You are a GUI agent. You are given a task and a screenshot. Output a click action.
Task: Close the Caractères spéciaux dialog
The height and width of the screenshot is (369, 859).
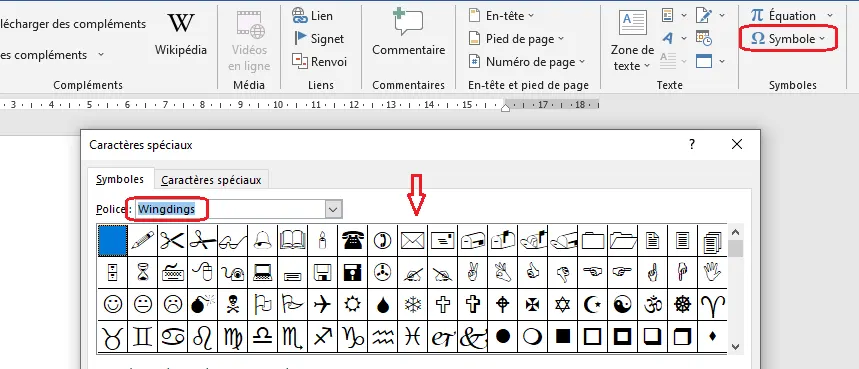737,145
